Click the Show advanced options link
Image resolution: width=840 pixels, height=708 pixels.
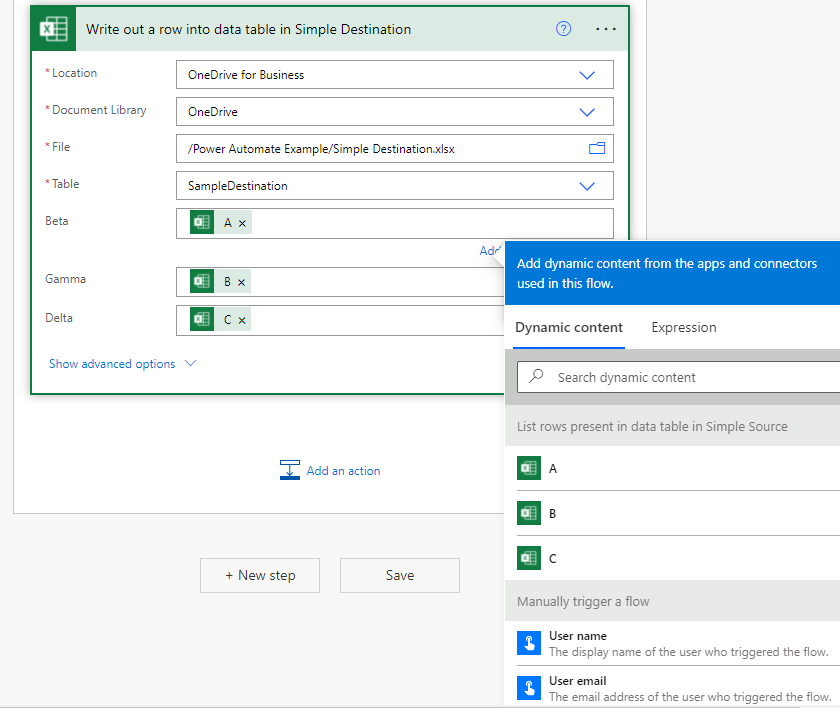[x=112, y=364]
